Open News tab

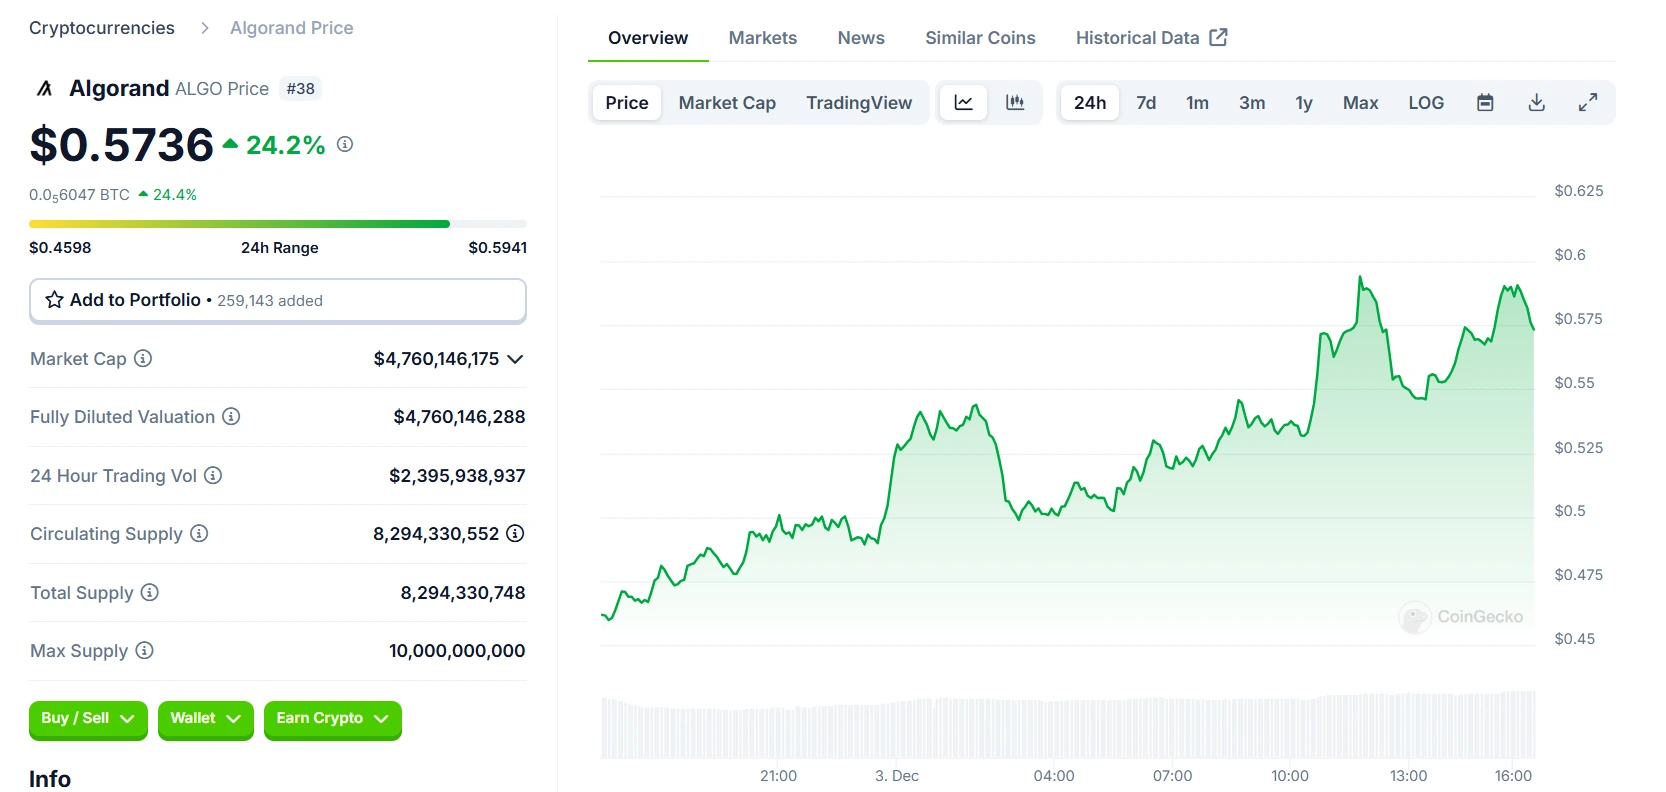(x=861, y=38)
